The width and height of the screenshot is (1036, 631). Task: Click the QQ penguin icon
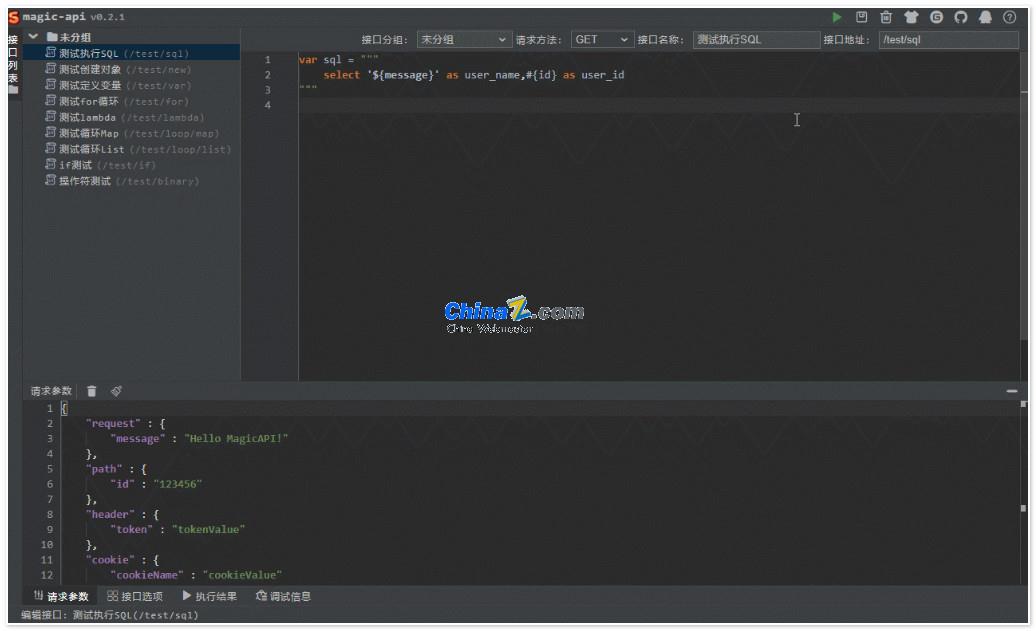click(x=986, y=17)
